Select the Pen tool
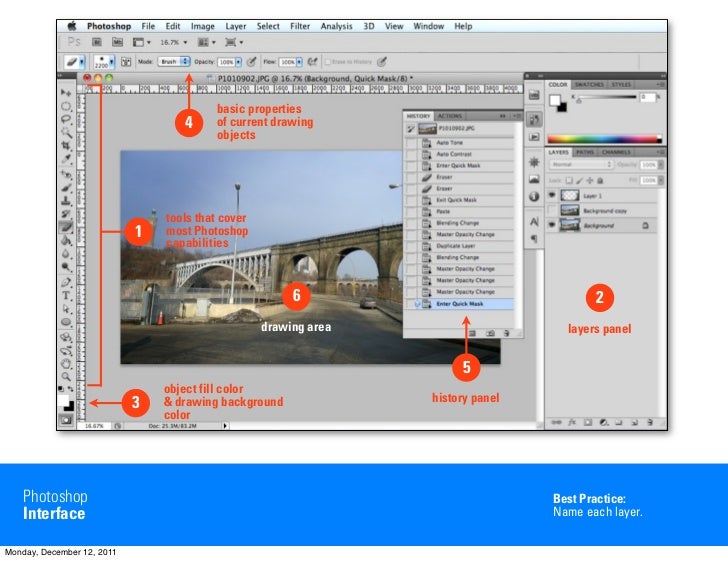The image size is (728, 561). coord(66,282)
